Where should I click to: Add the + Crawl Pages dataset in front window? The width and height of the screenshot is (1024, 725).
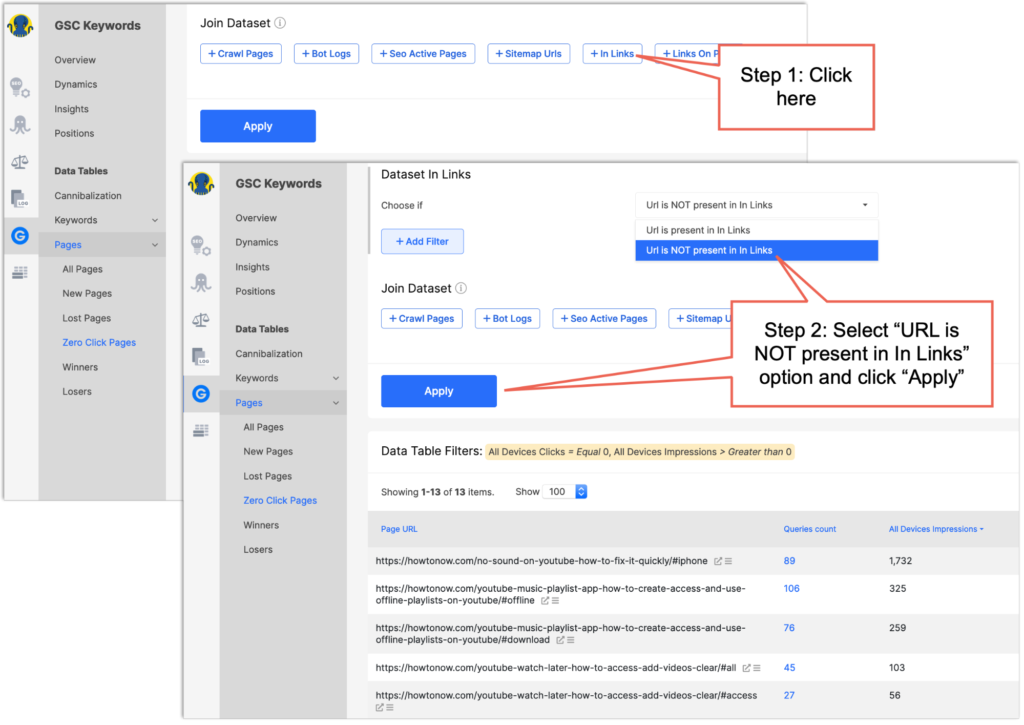(x=422, y=319)
